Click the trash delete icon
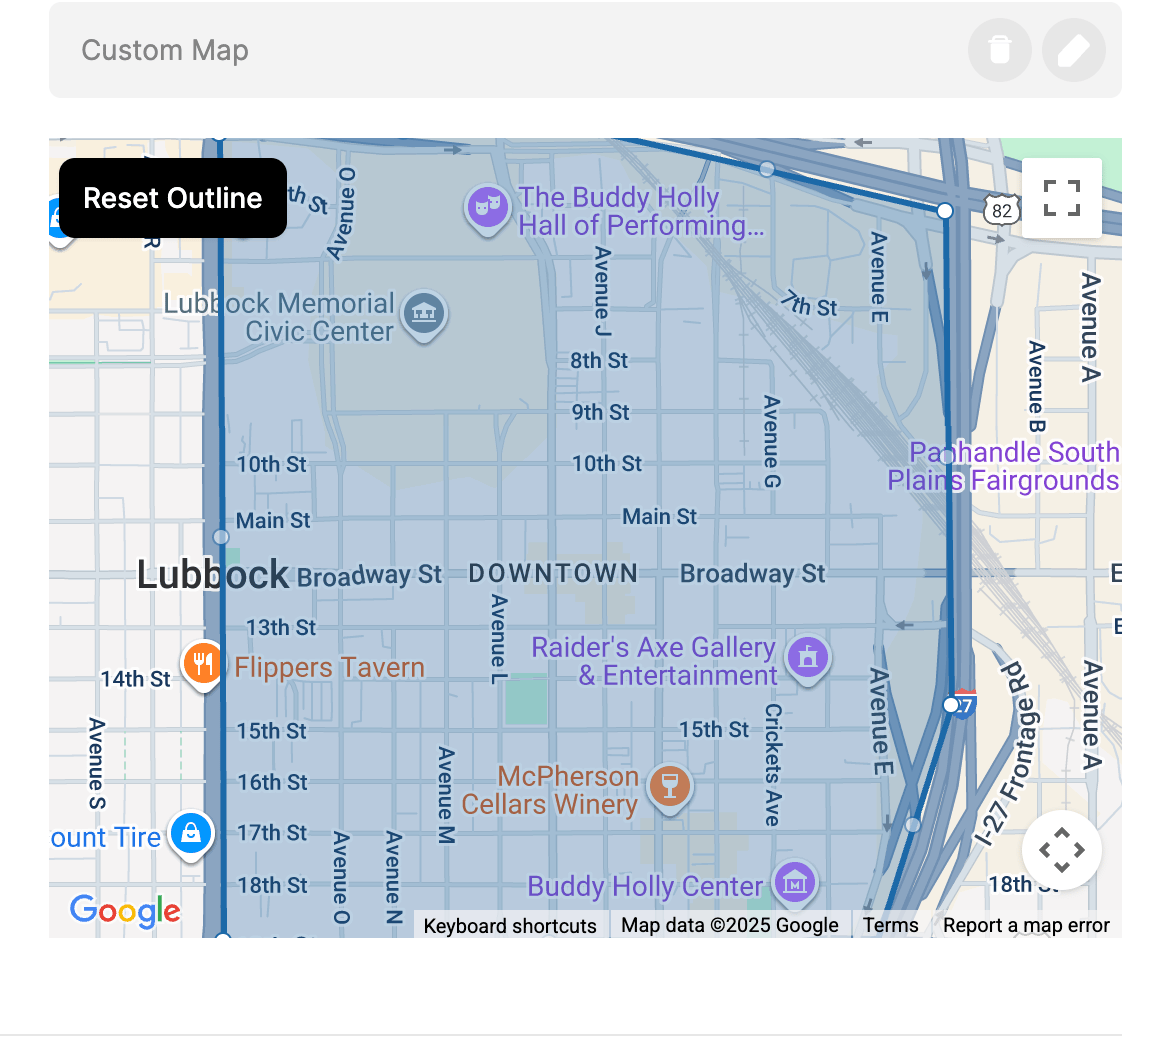Viewport: 1158px width, 1058px height. pos(999,50)
